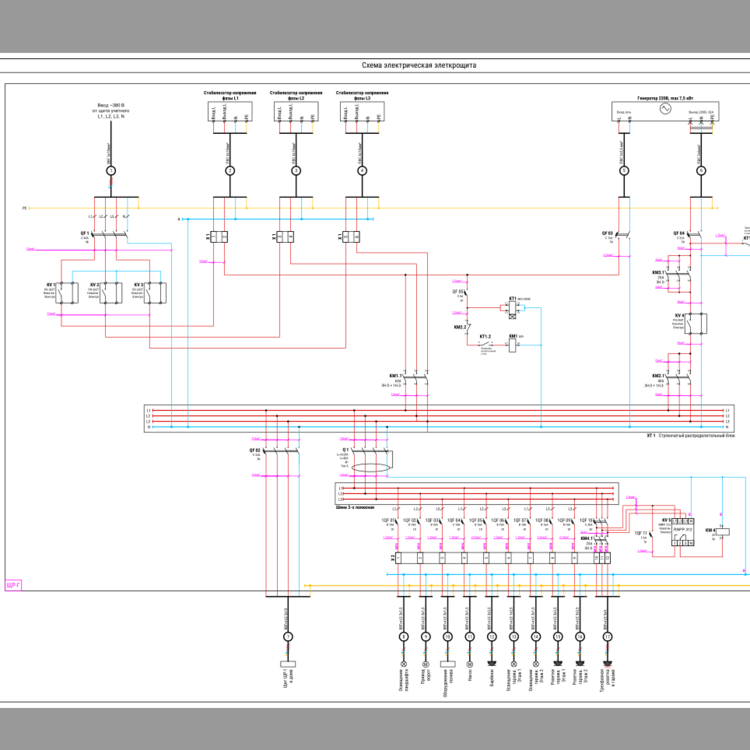Click the X 2 terminal block label
The image size is (750, 750).
[393, 558]
